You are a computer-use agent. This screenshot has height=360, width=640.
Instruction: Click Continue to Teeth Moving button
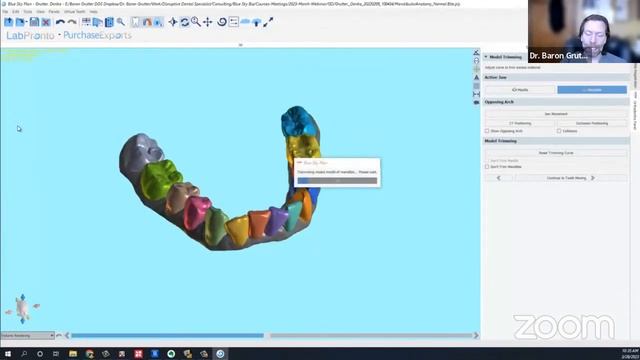pos(571,178)
